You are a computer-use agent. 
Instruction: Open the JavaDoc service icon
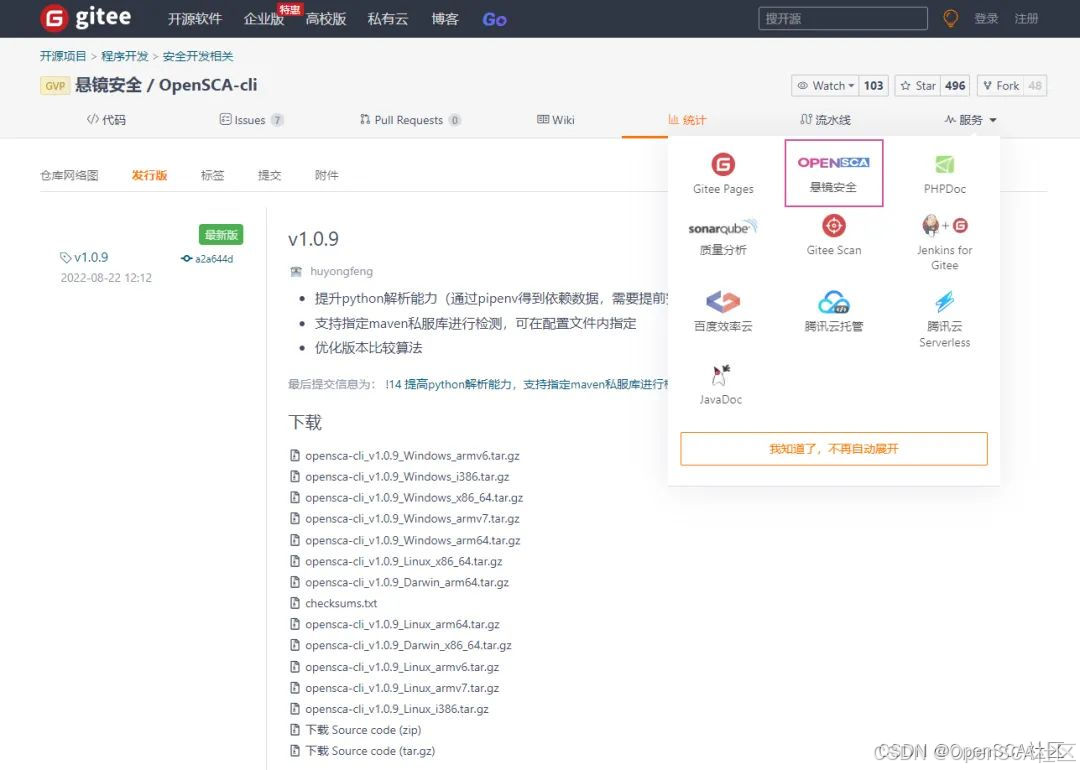tap(720, 375)
